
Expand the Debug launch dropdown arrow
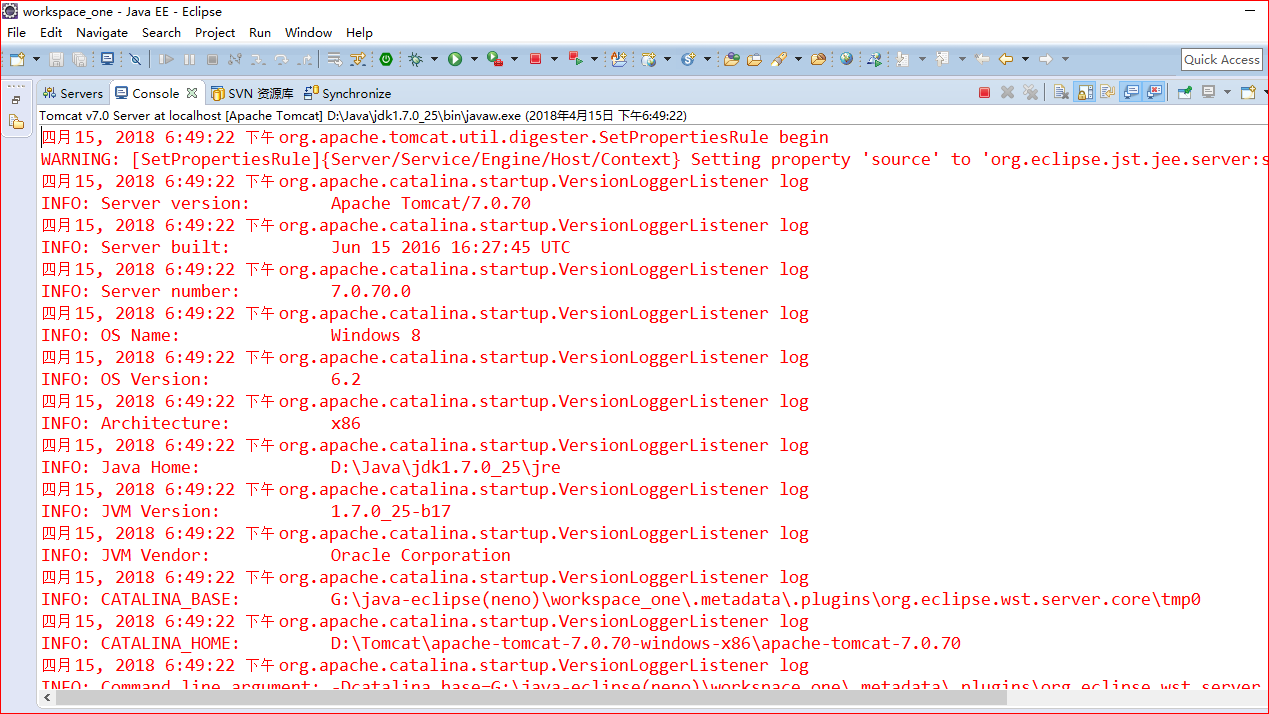(434, 59)
